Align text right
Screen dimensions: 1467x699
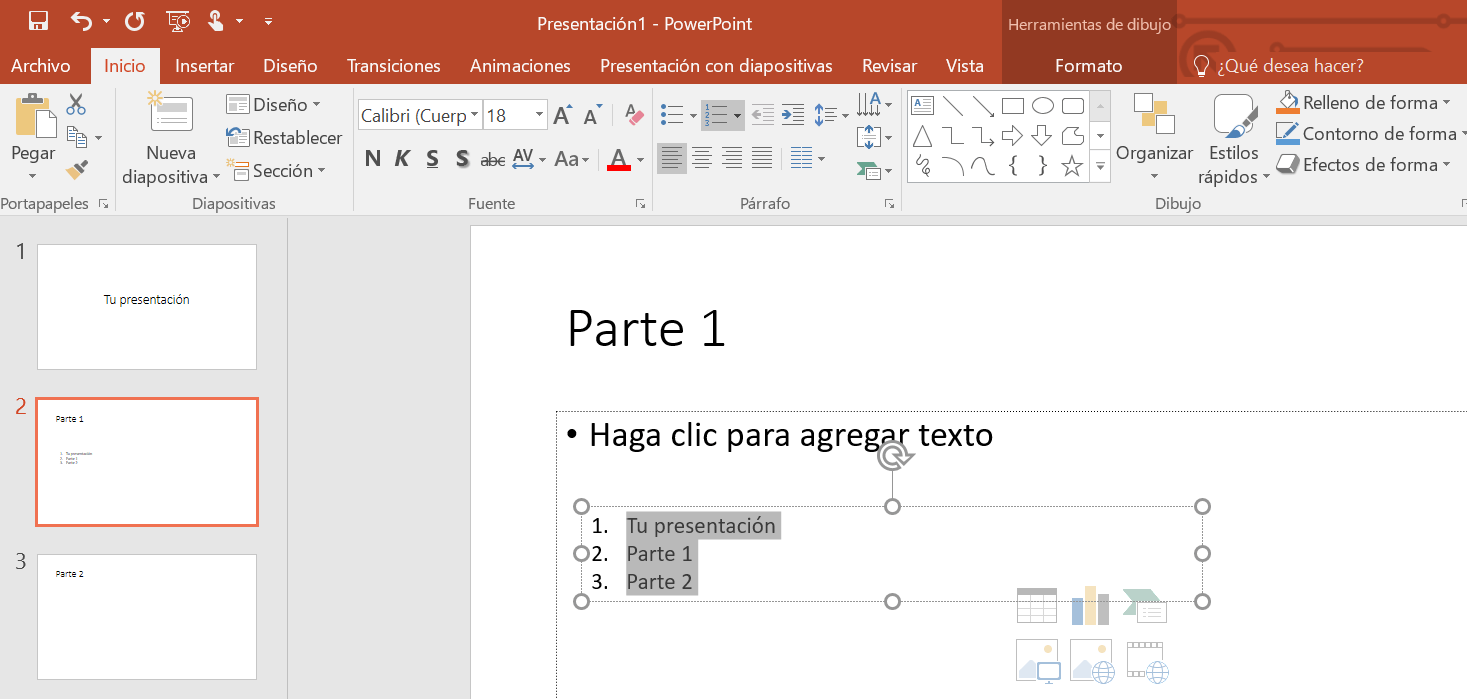coord(732,158)
